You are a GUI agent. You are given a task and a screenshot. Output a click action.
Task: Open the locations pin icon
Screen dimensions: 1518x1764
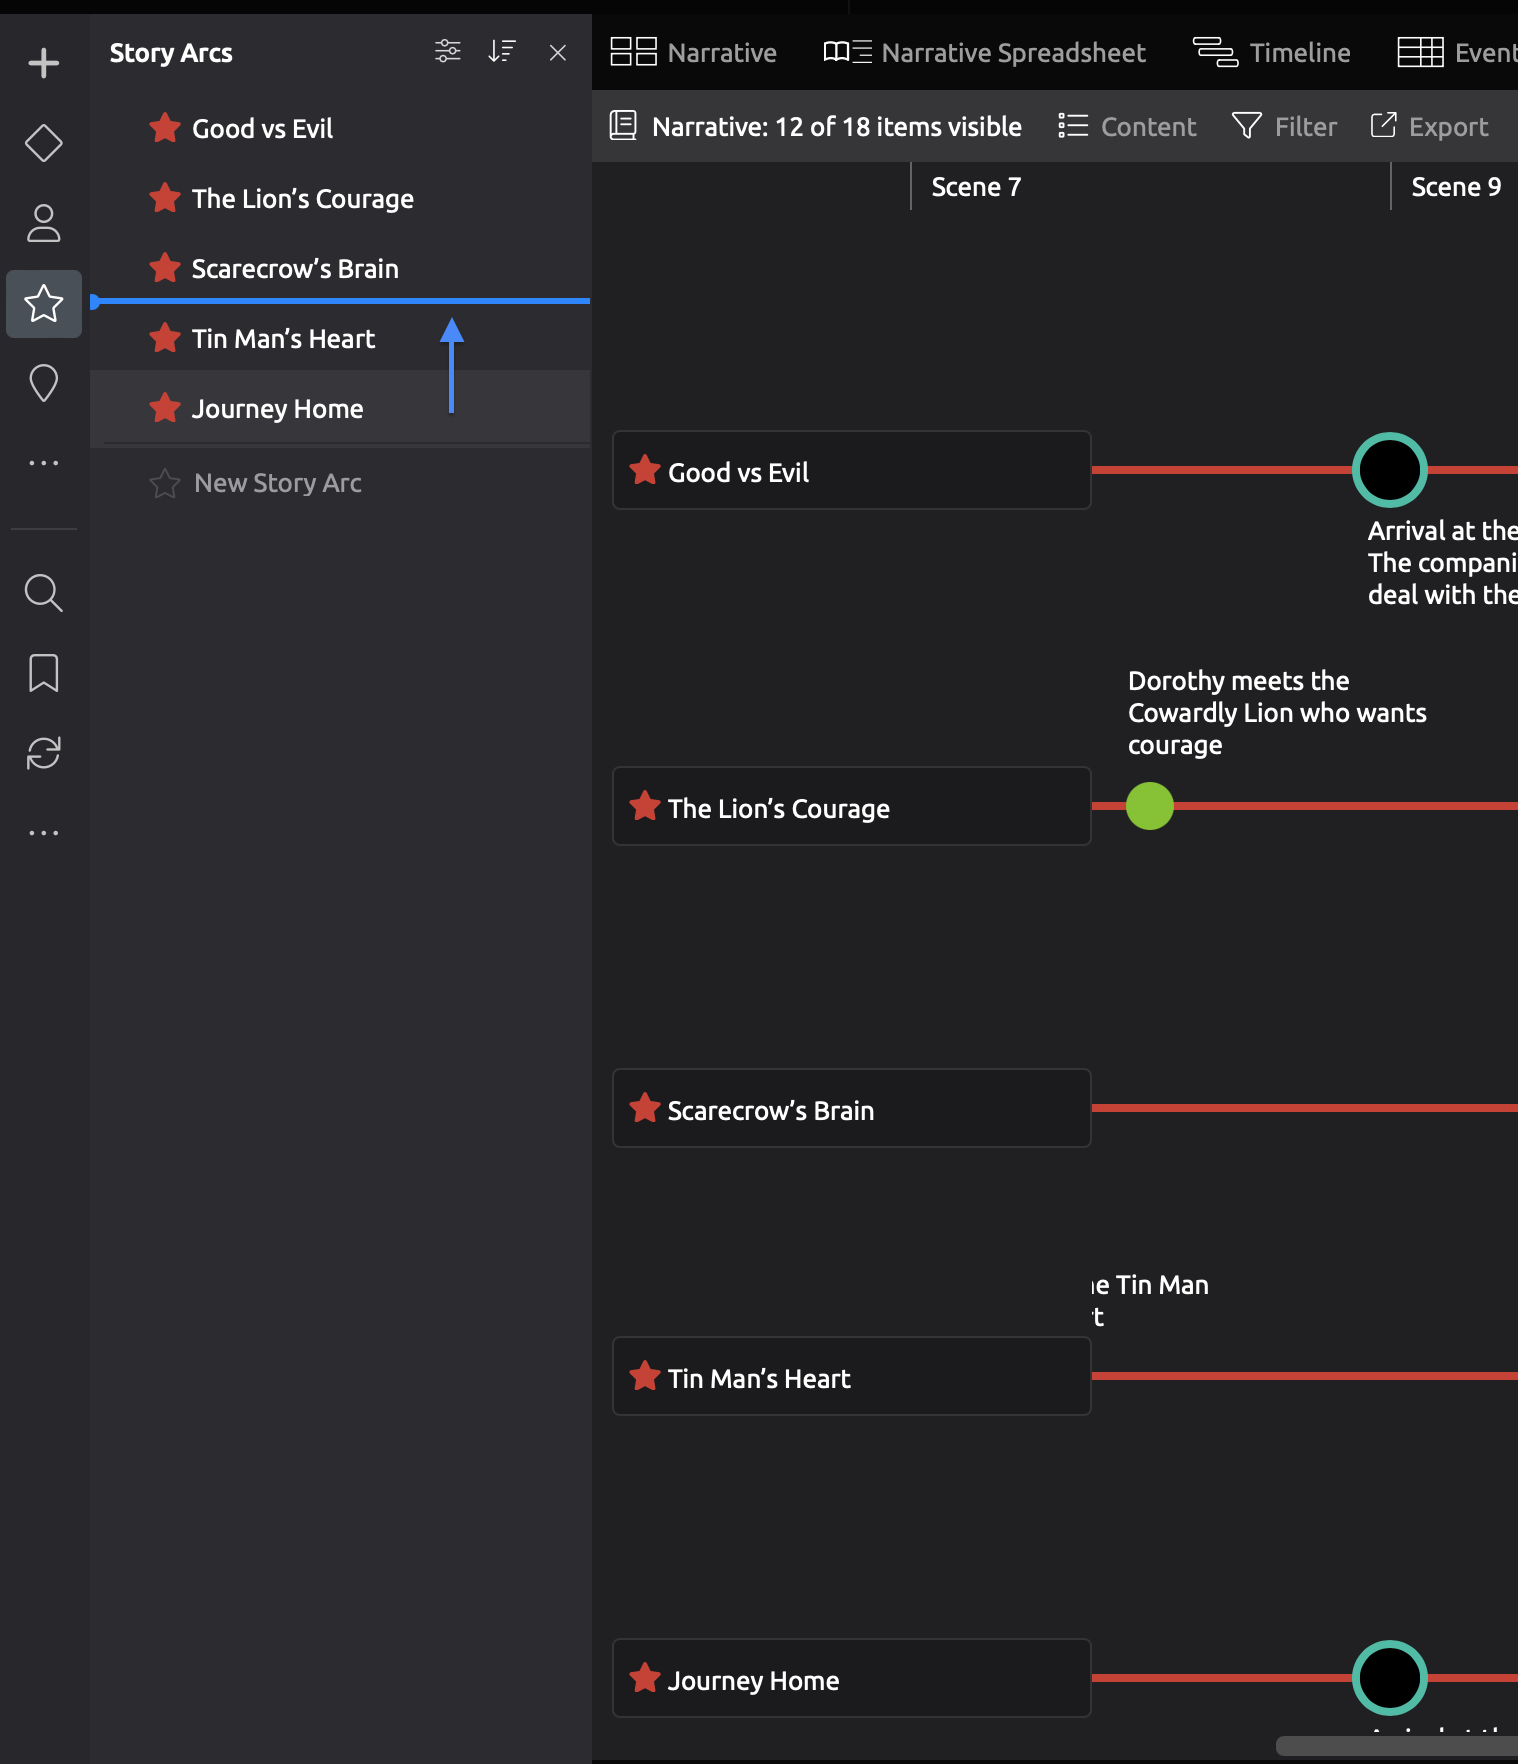43,383
